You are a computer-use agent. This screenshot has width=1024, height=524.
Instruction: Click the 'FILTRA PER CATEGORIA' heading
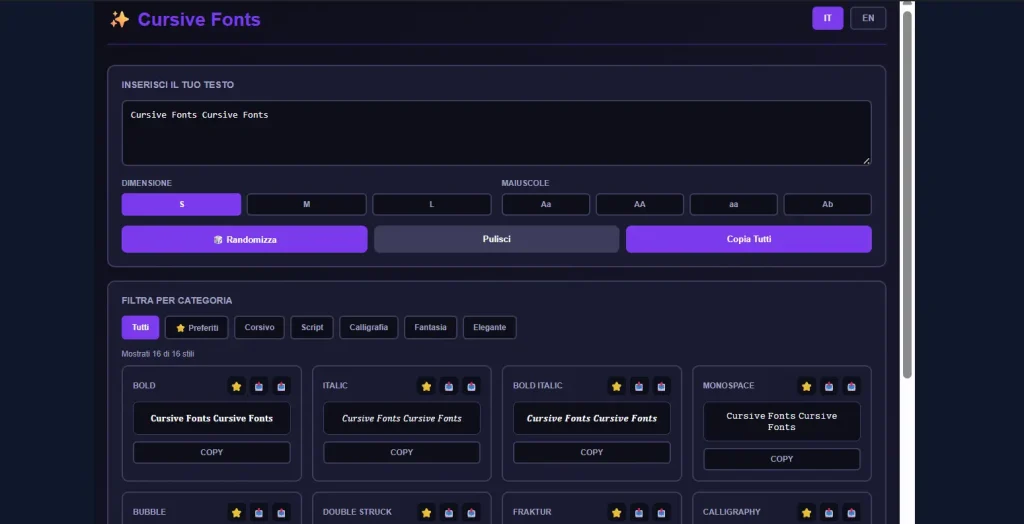coord(177,301)
